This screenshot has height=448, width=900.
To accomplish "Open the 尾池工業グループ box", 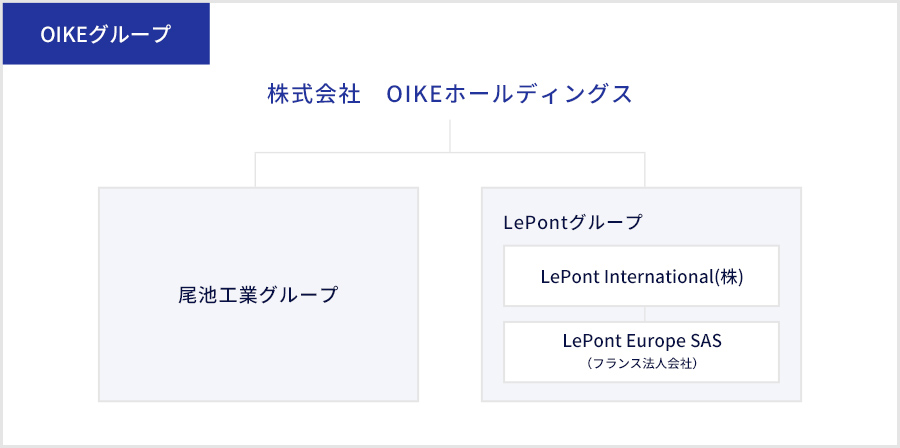I will pos(258,294).
